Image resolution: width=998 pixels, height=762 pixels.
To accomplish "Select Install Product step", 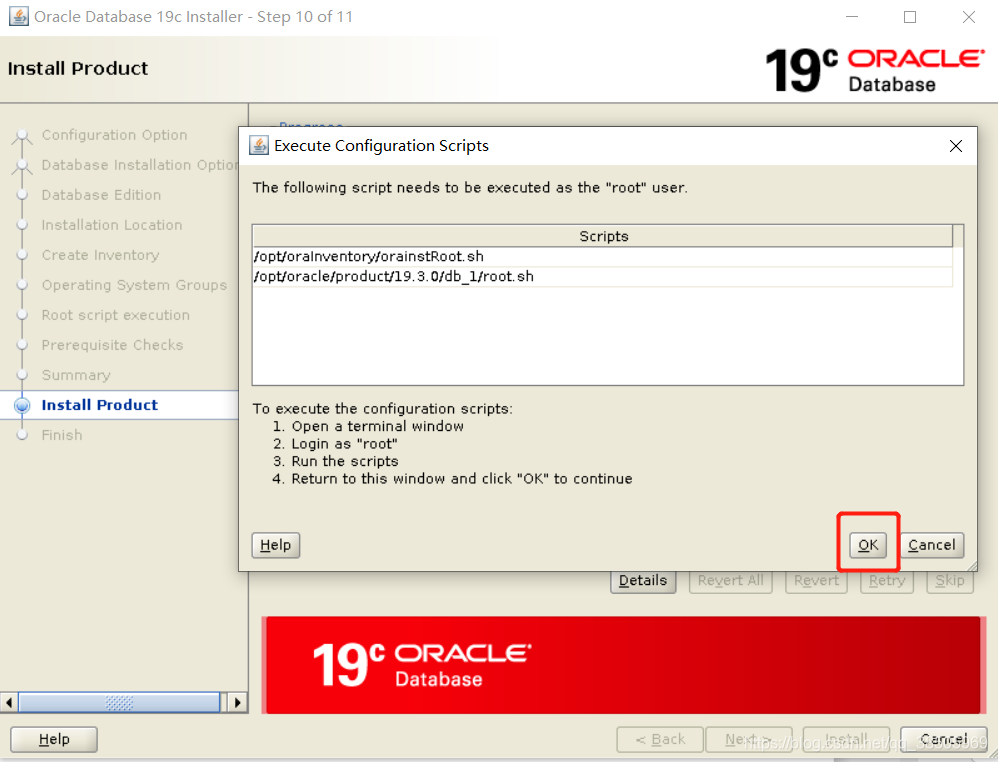I will pyautogui.click(x=100, y=405).
